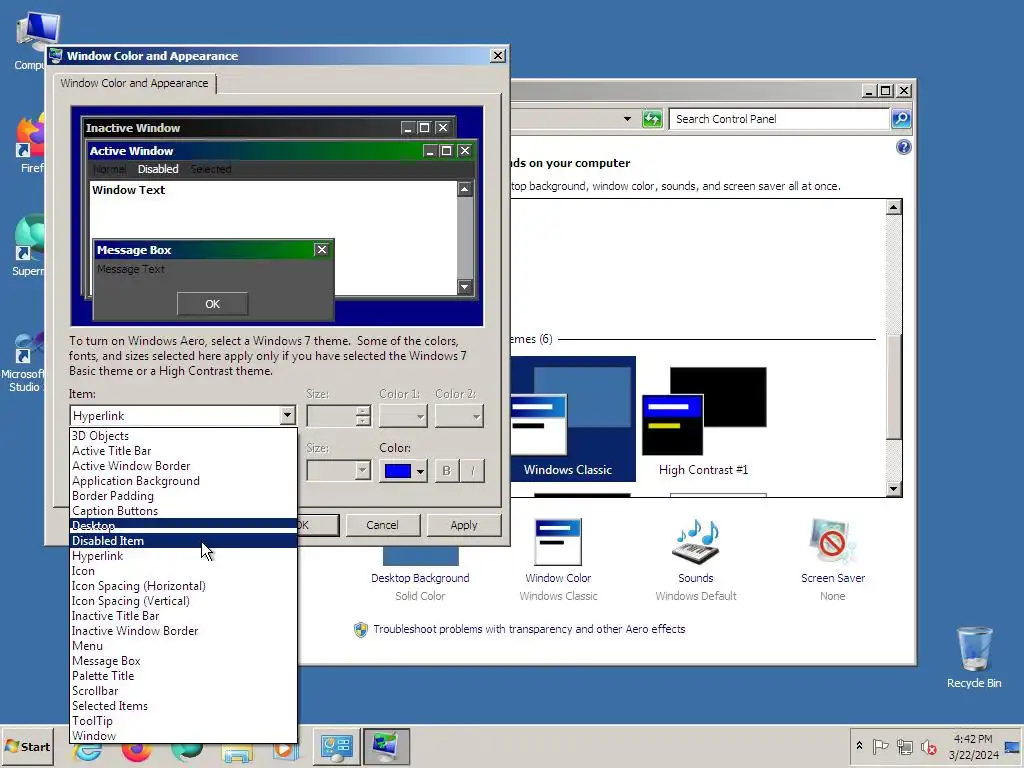The width and height of the screenshot is (1024, 768).
Task: Select 'Application Background' in the list
Action: (184, 481)
